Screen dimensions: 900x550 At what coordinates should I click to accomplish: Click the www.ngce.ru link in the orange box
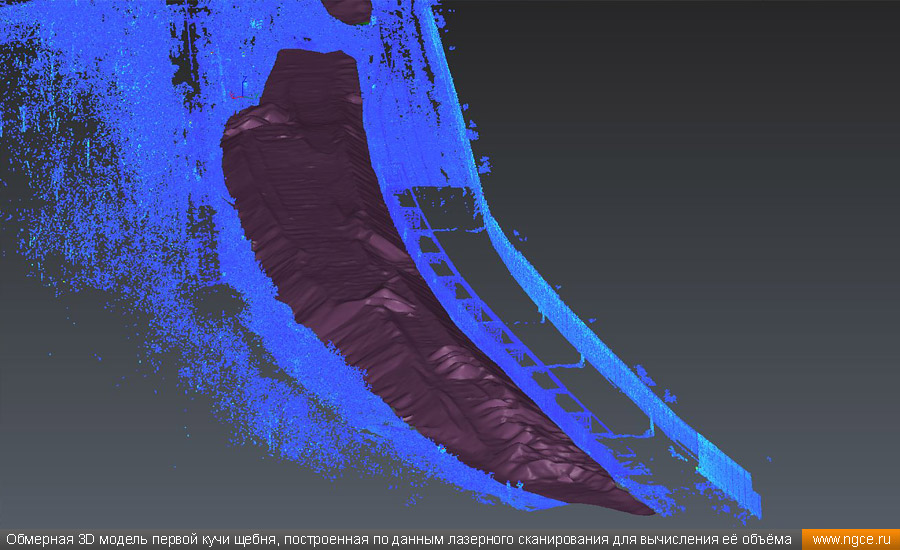(x=851, y=540)
